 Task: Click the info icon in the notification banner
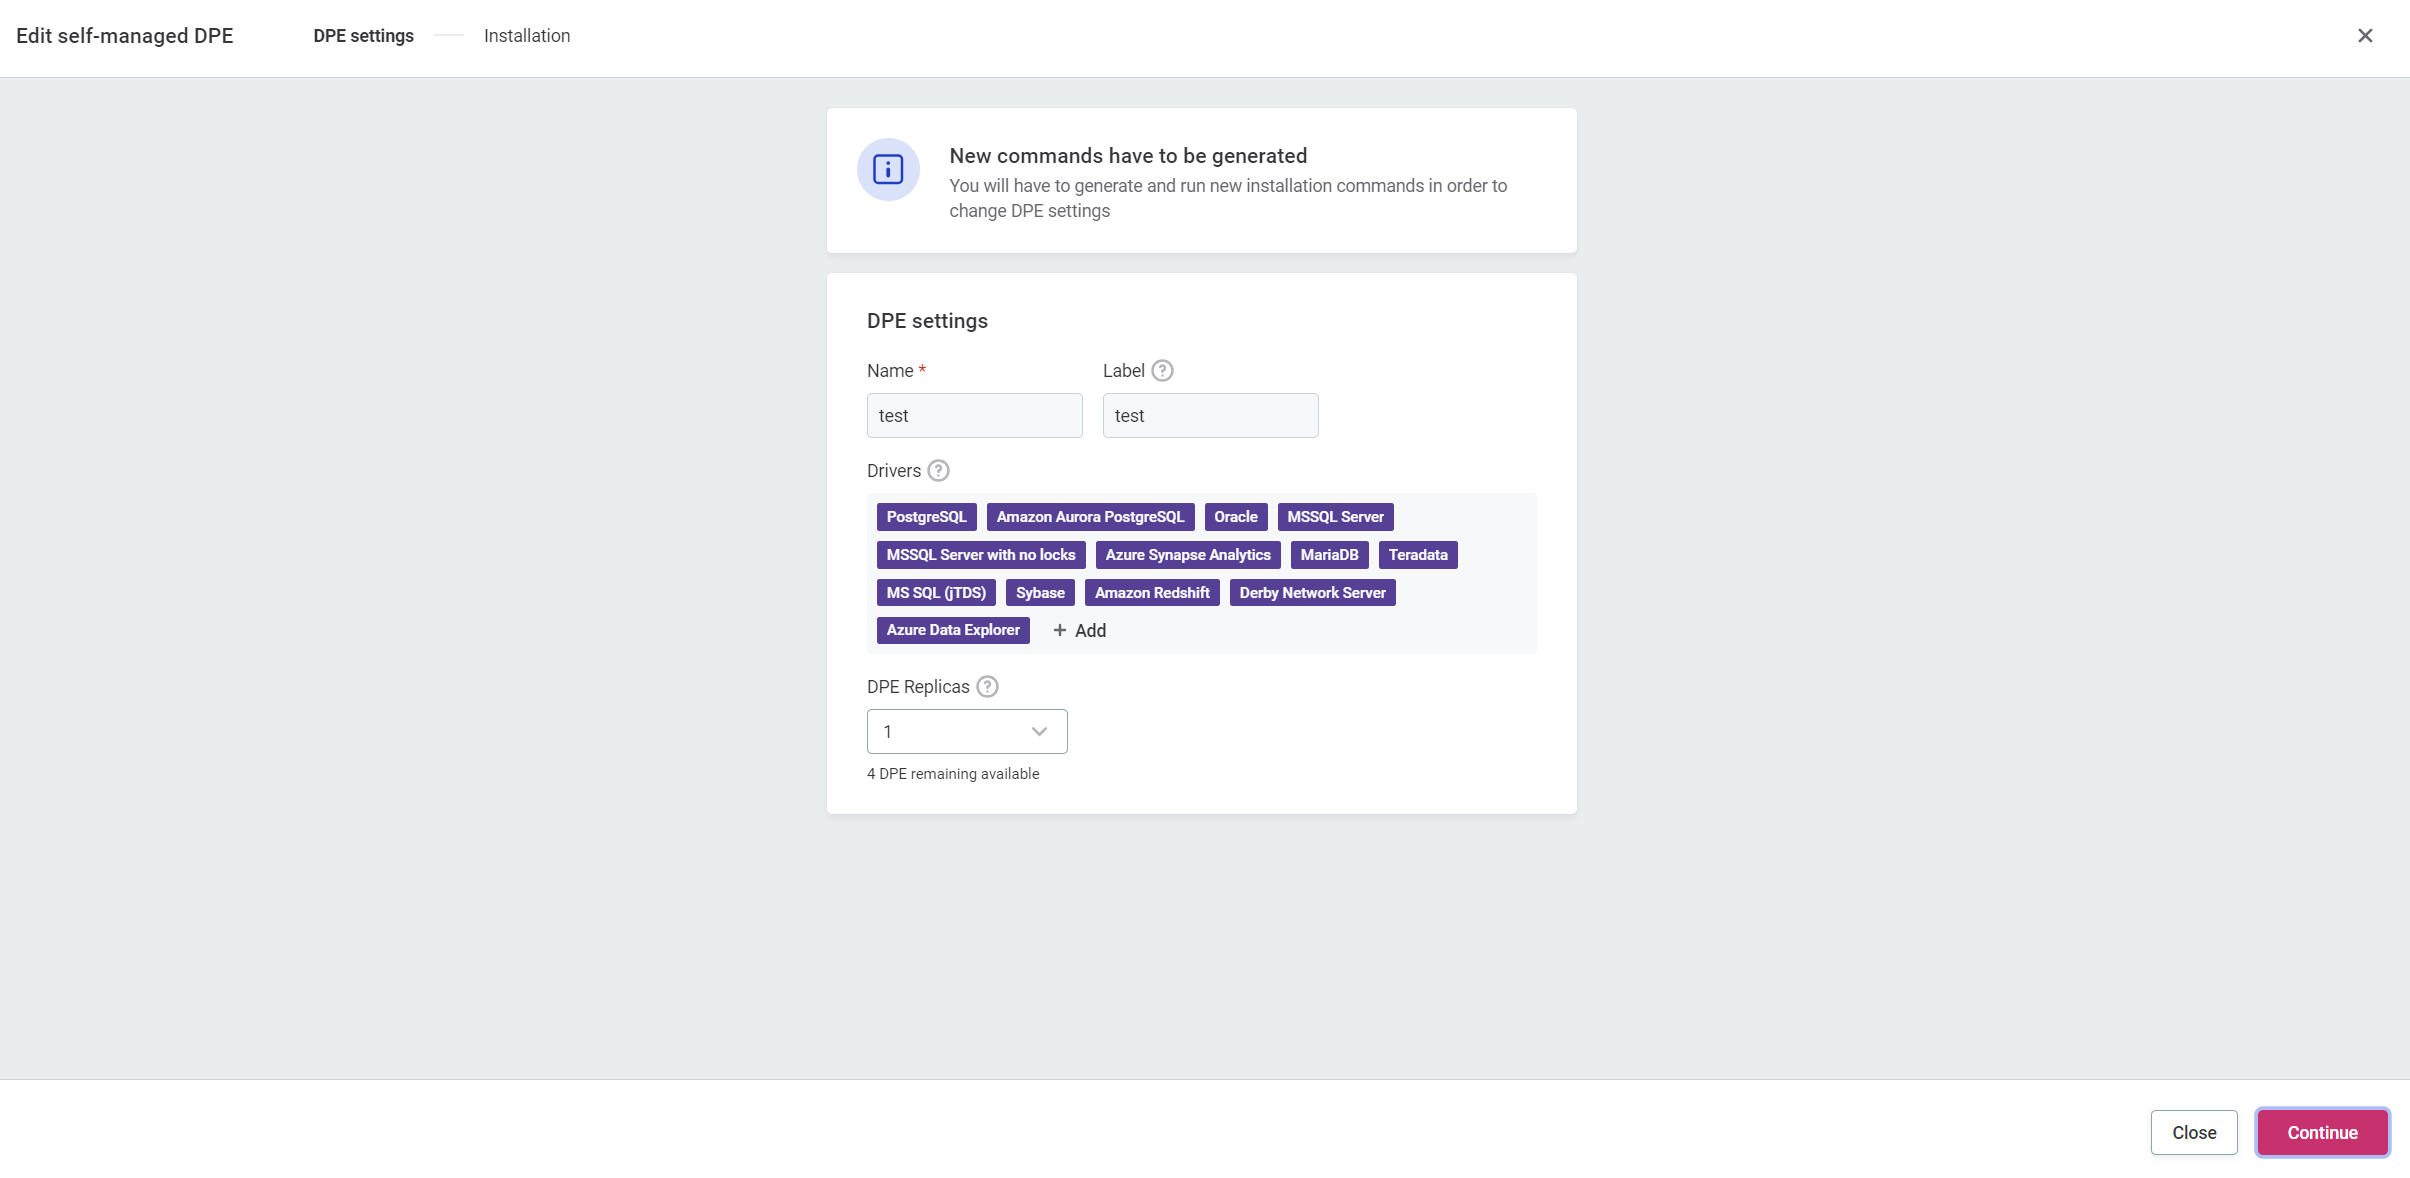(888, 170)
